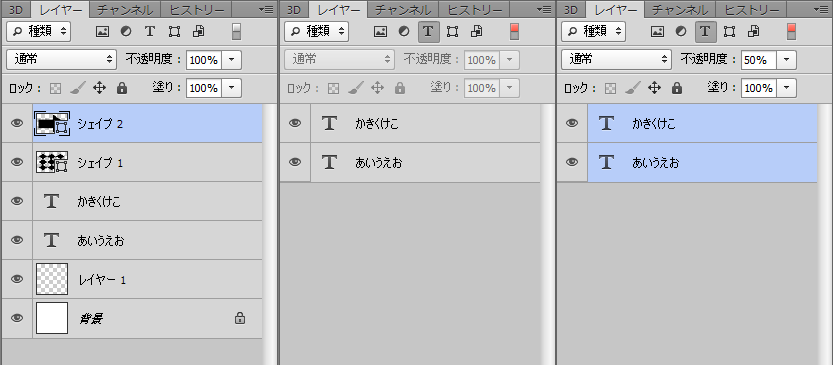Switch to チャンネル tab in middle panel
Viewport: 834px width, 365px height.
403,10
